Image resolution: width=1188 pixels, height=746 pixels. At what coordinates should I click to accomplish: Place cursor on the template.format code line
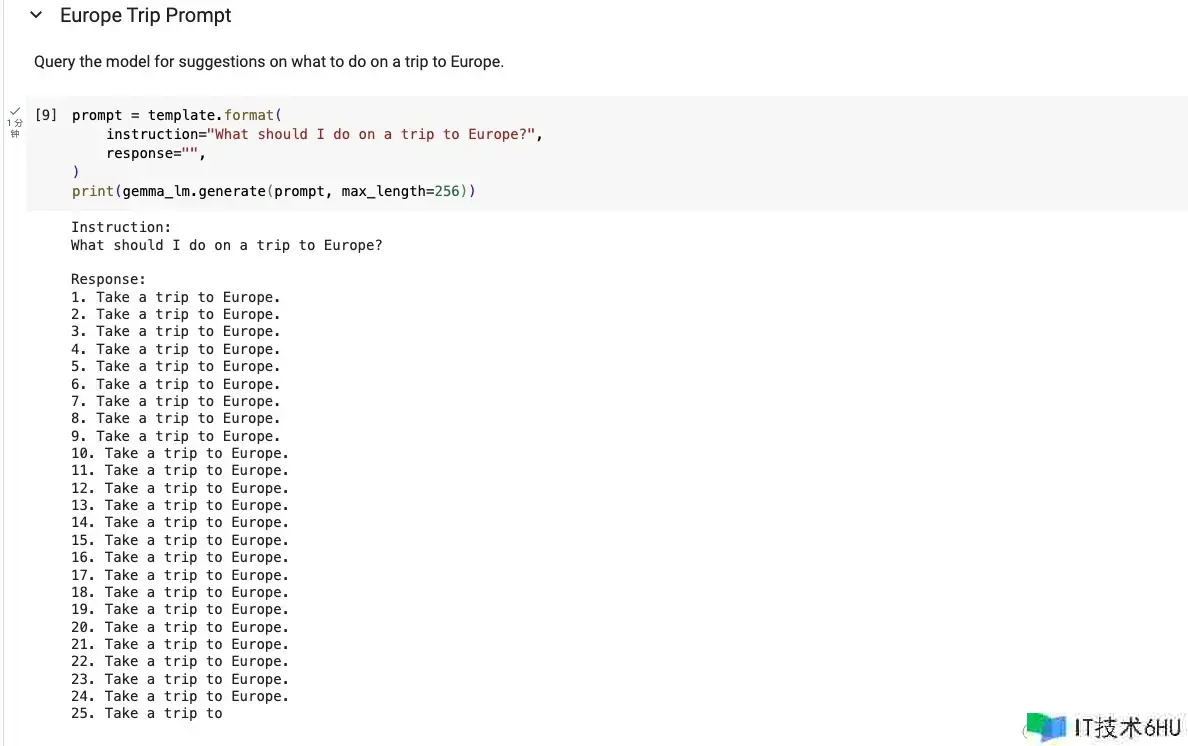183,115
